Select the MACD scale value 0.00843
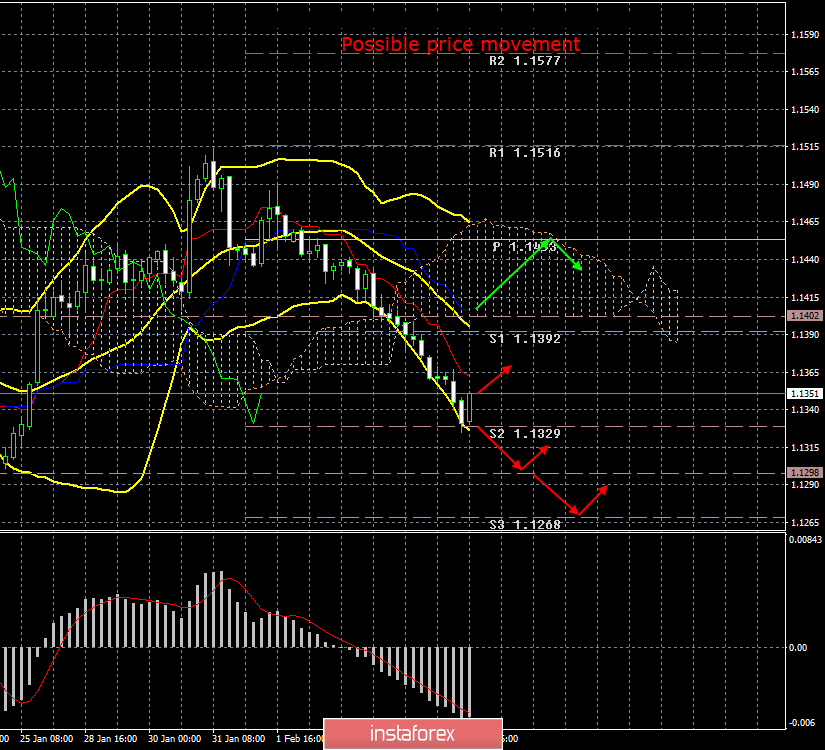Viewport: 825px width, 750px height. [805, 539]
